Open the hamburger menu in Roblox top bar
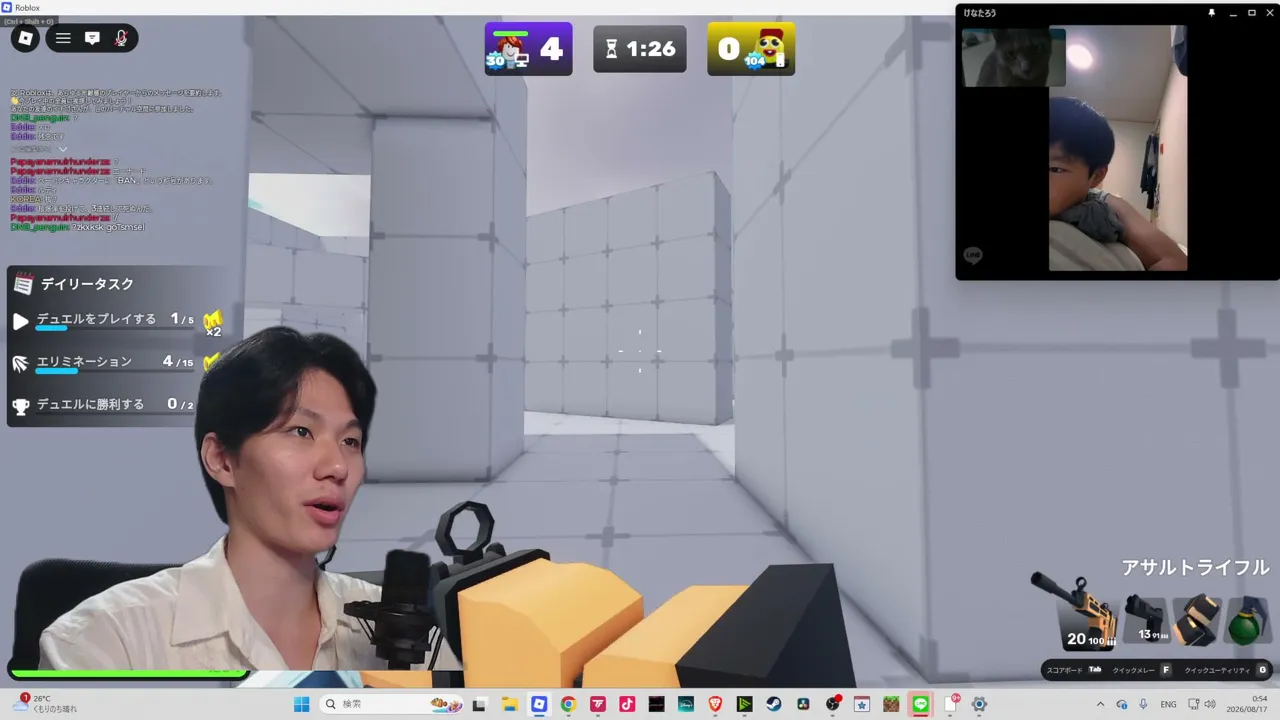The width and height of the screenshot is (1280, 720). (x=63, y=38)
